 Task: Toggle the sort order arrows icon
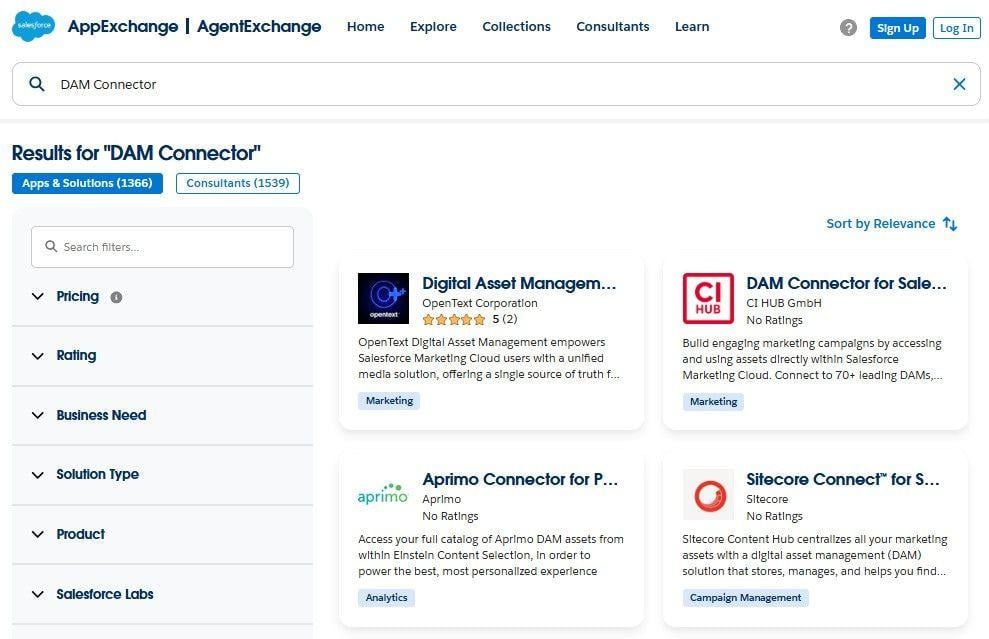(950, 224)
